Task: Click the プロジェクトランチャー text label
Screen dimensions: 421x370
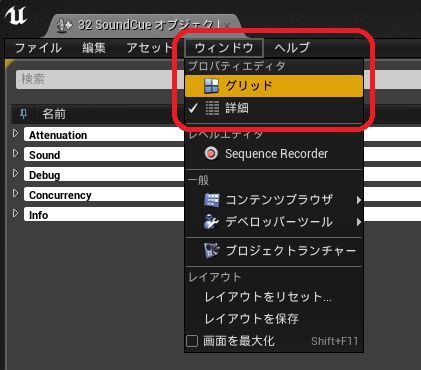Action: 291,251
